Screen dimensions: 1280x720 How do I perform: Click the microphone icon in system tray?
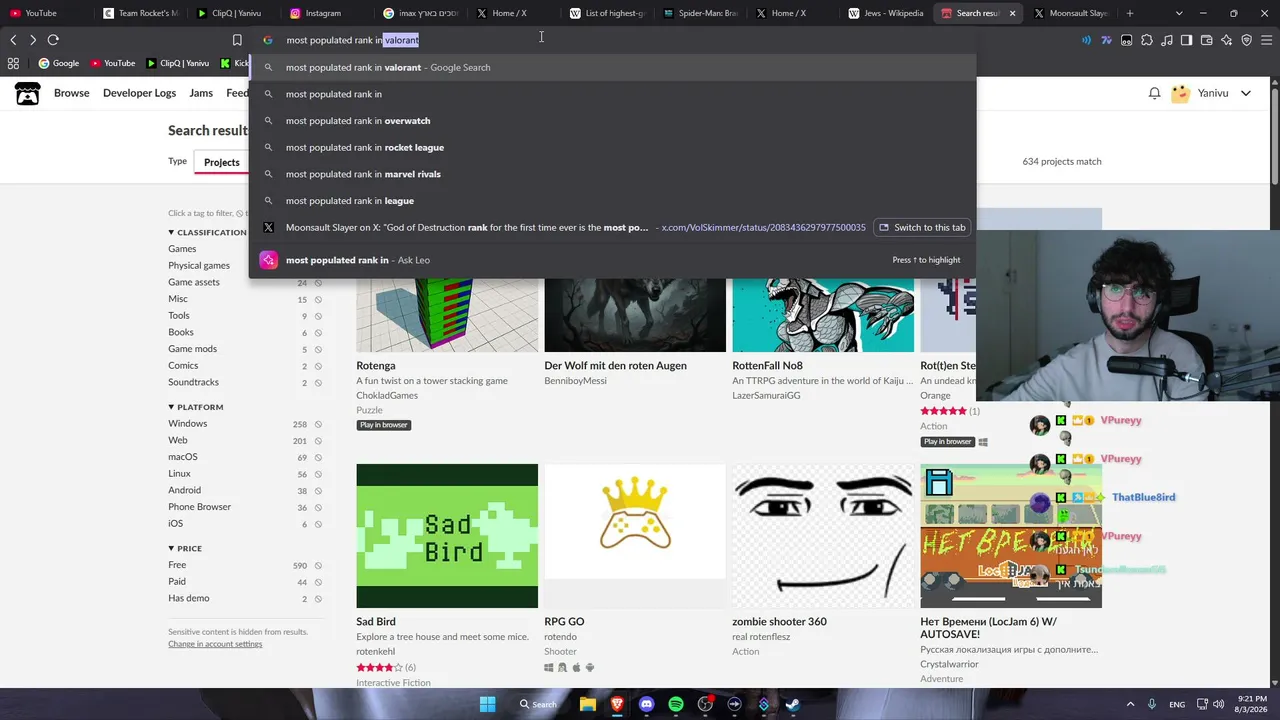point(1152,704)
